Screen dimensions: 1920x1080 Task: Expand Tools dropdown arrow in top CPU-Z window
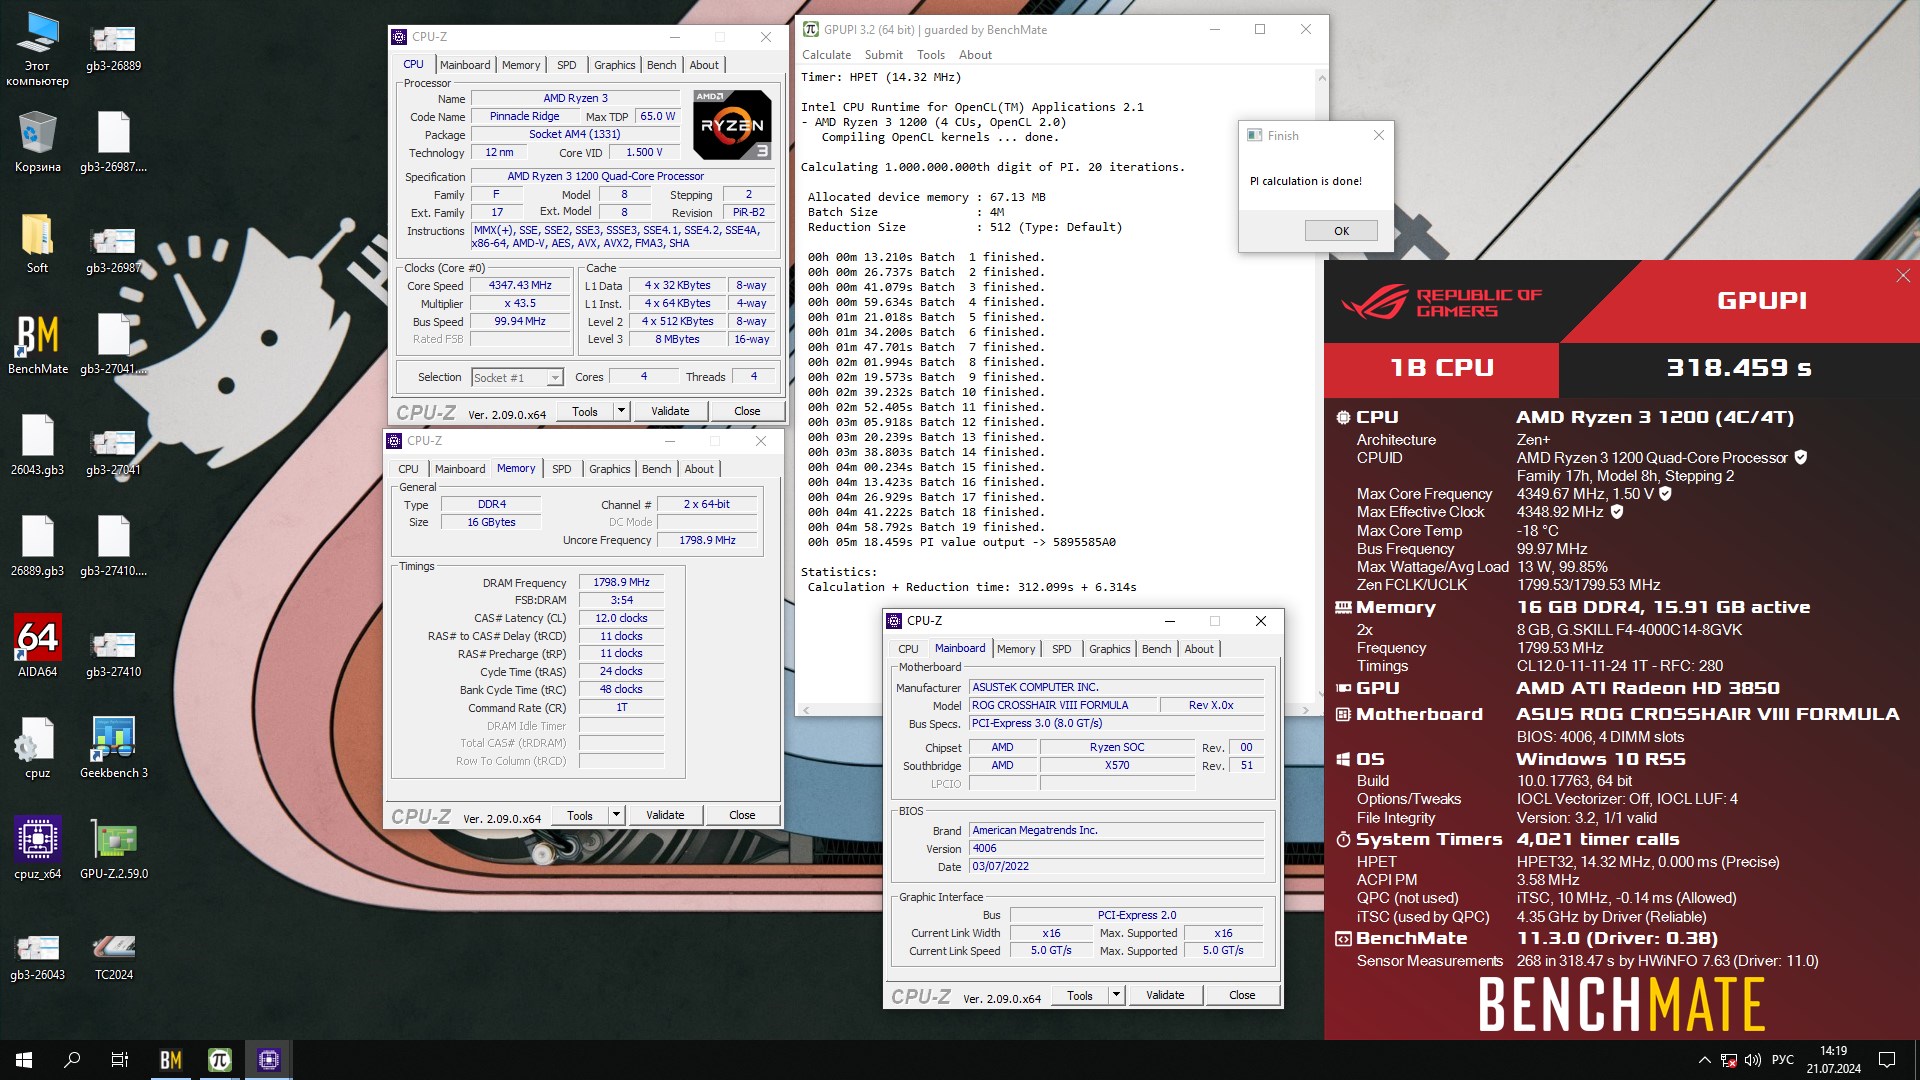click(621, 411)
